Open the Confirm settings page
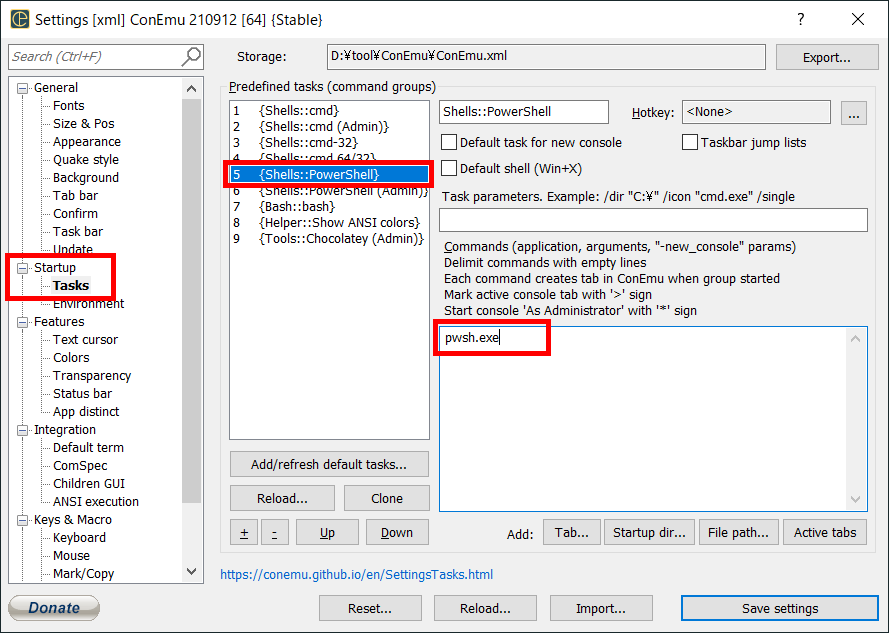 coord(75,214)
